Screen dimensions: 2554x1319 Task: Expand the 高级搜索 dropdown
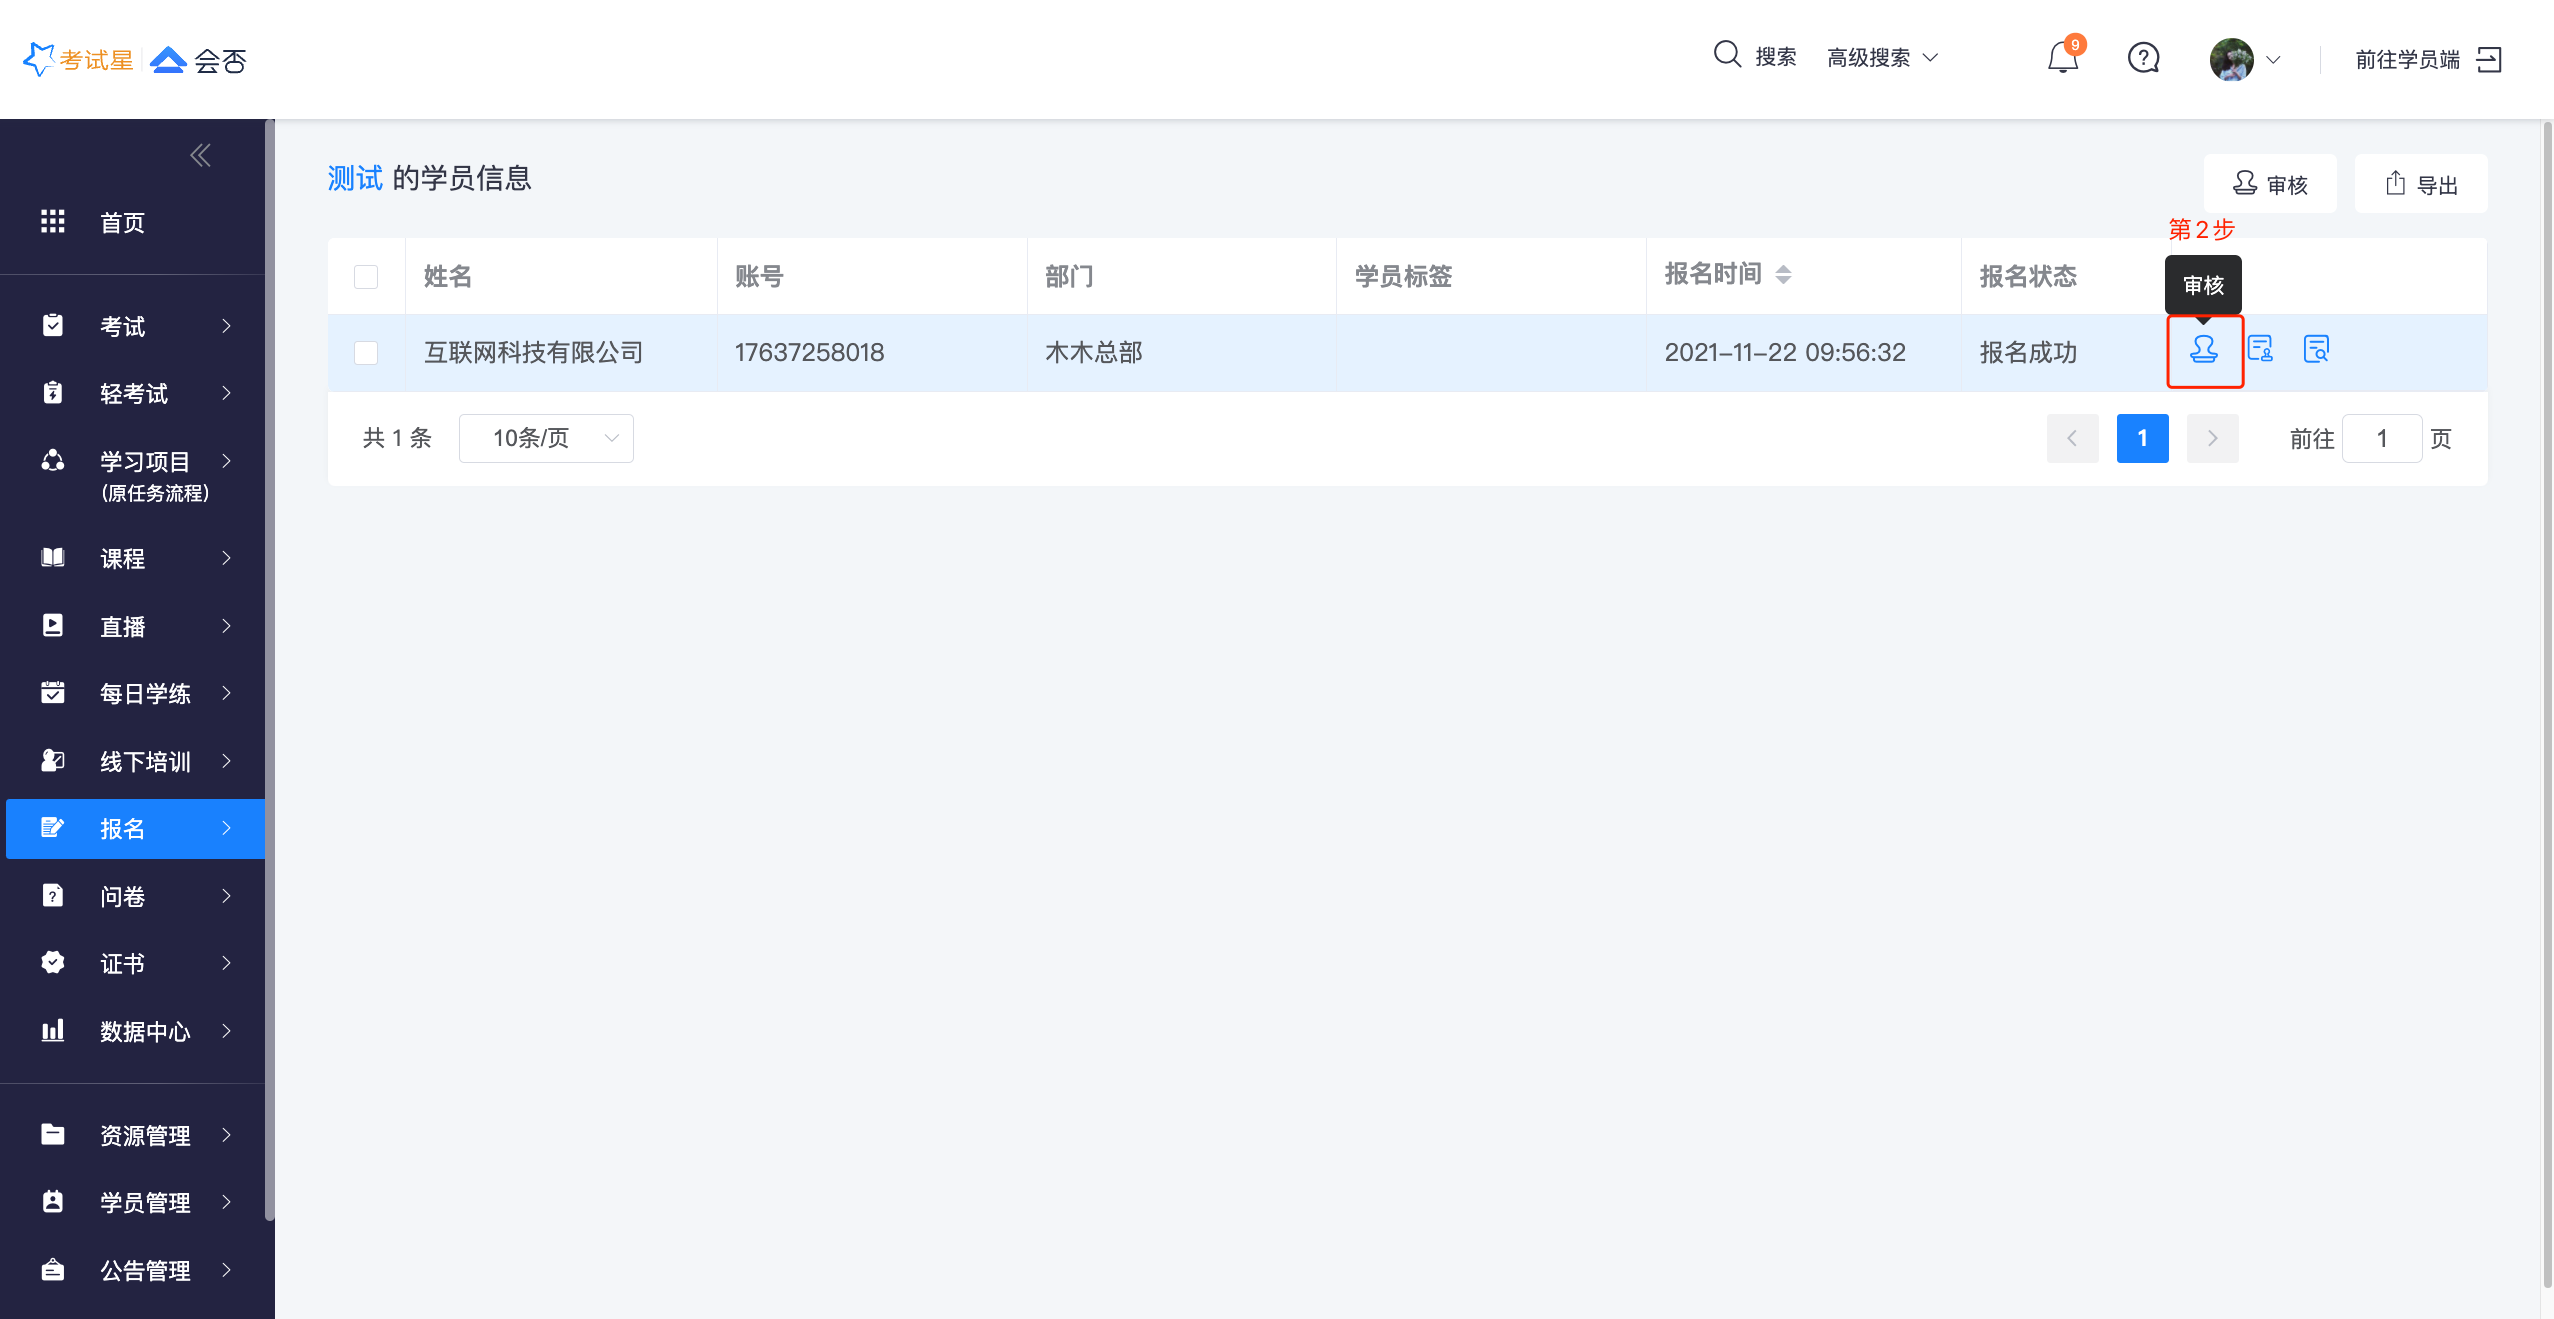[1882, 58]
